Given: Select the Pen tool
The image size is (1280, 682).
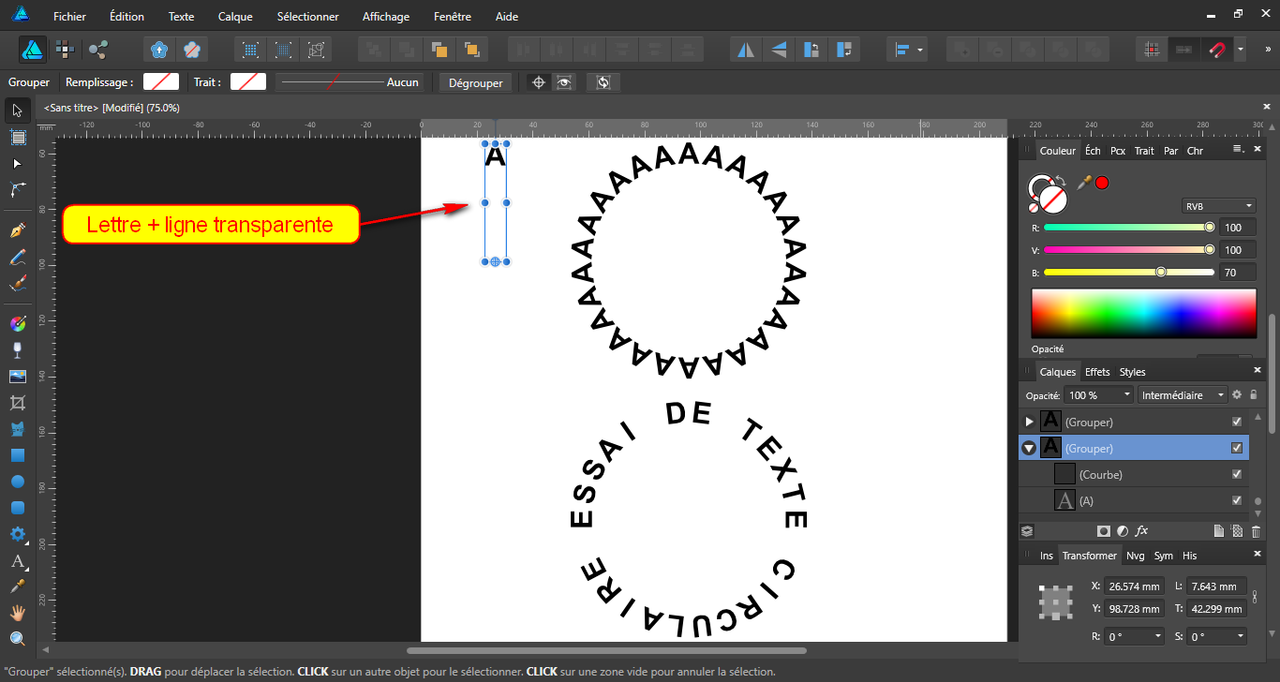Looking at the screenshot, I should click(17, 231).
